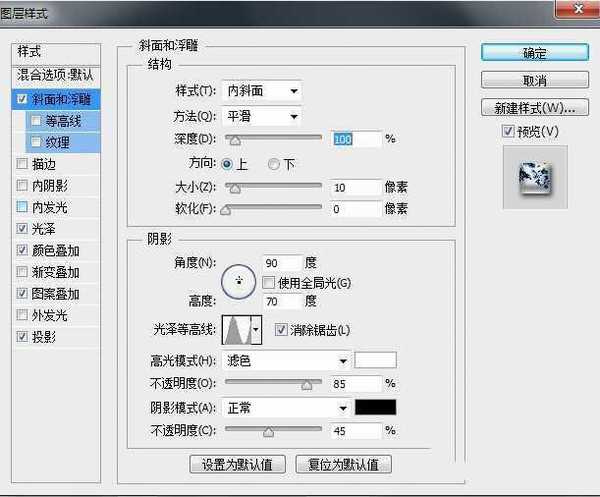Click the black shadow color swatch
Viewport: 600px width, 497px height.
[376, 408]
